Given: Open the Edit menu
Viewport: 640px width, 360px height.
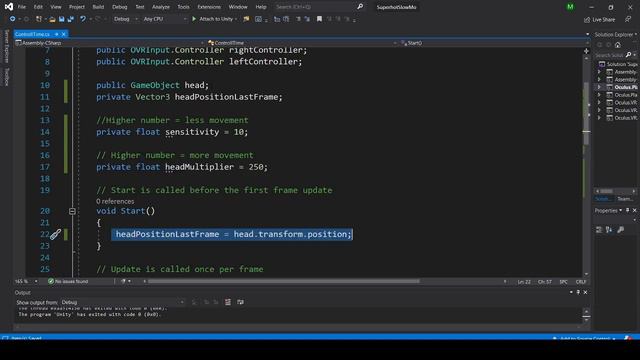Looking at the screenshot, I should click(38, 7).
